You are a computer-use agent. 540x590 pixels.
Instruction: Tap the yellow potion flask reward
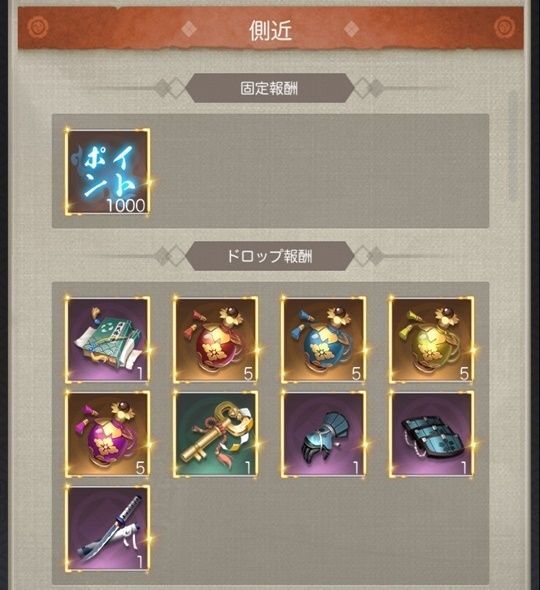(432, 339)
